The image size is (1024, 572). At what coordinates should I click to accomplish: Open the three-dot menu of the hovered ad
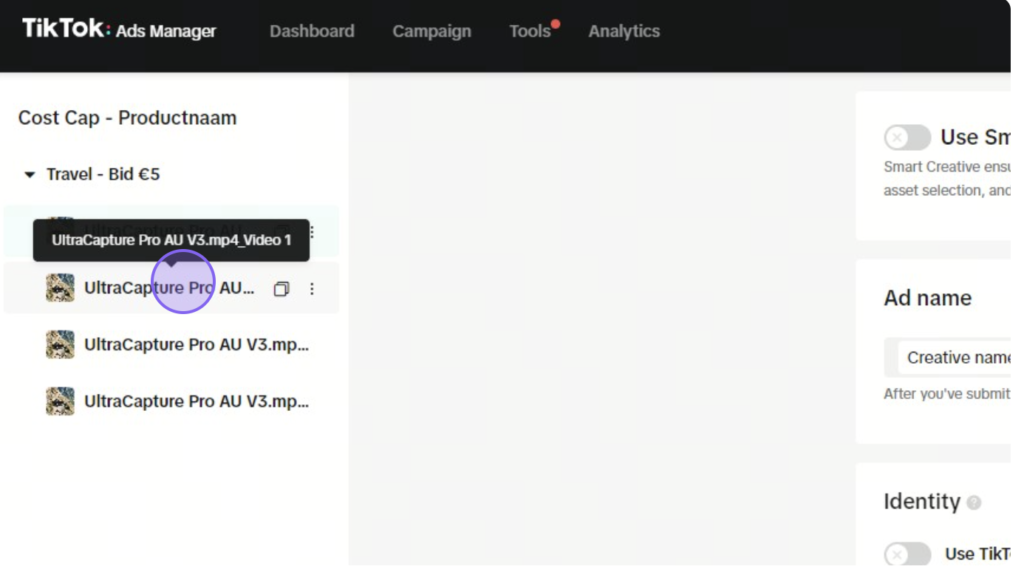coord(312,289)
